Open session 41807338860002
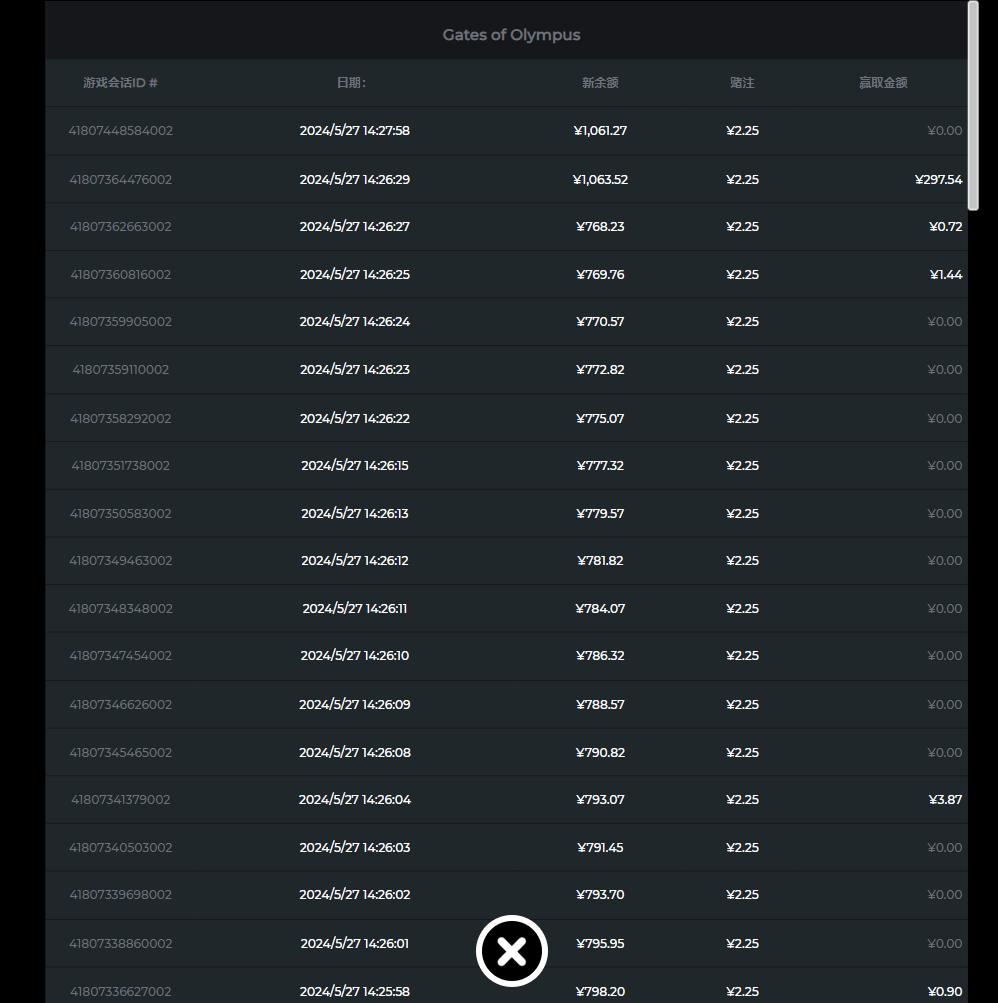The image size is (998, 1003). 121,944
